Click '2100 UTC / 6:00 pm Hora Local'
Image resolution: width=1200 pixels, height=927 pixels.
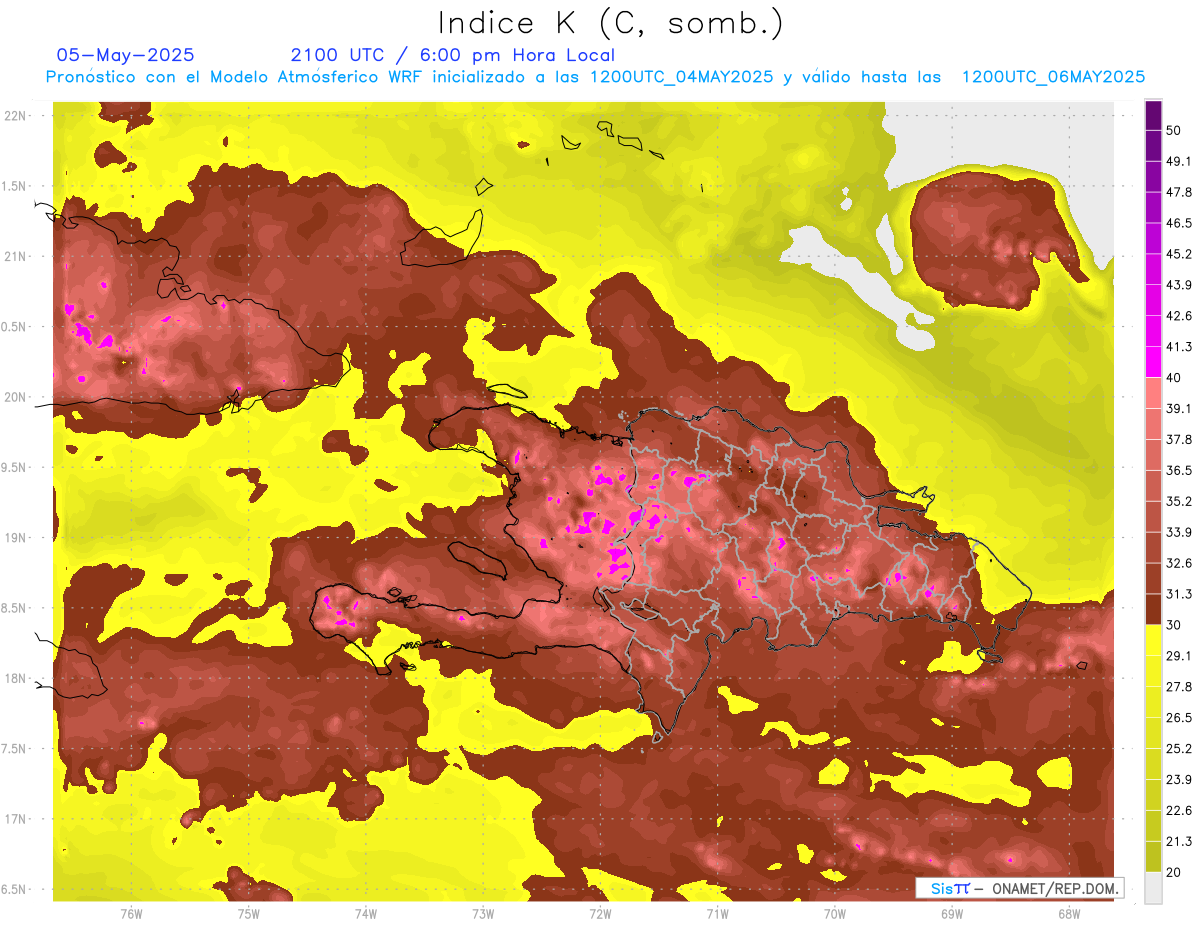(x=453, y=56)
